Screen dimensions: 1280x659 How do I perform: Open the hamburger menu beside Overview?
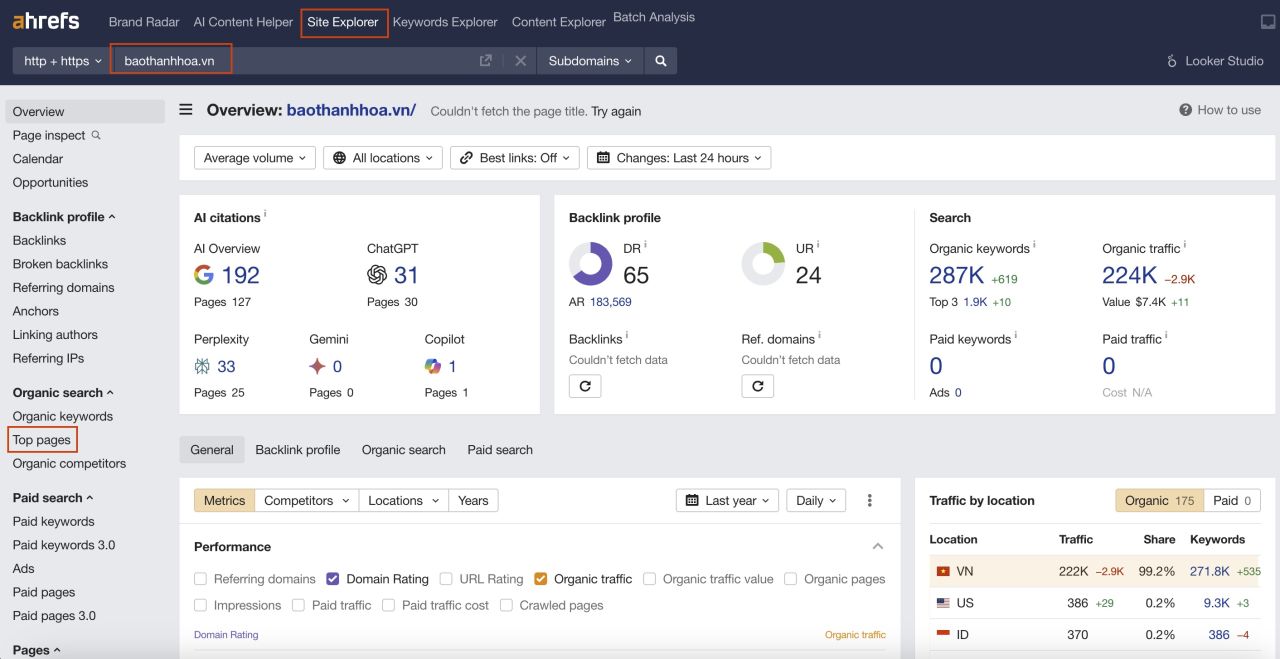click(186, 110)
